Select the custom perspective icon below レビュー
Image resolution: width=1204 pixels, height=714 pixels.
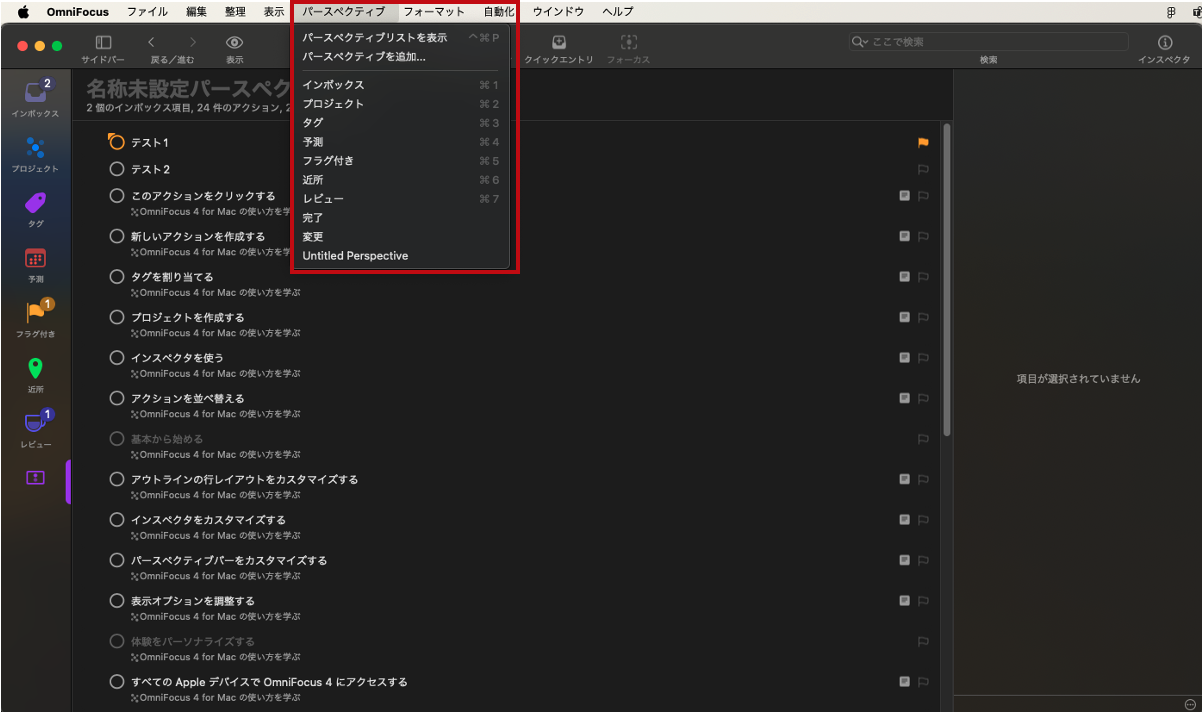[35, 478]
